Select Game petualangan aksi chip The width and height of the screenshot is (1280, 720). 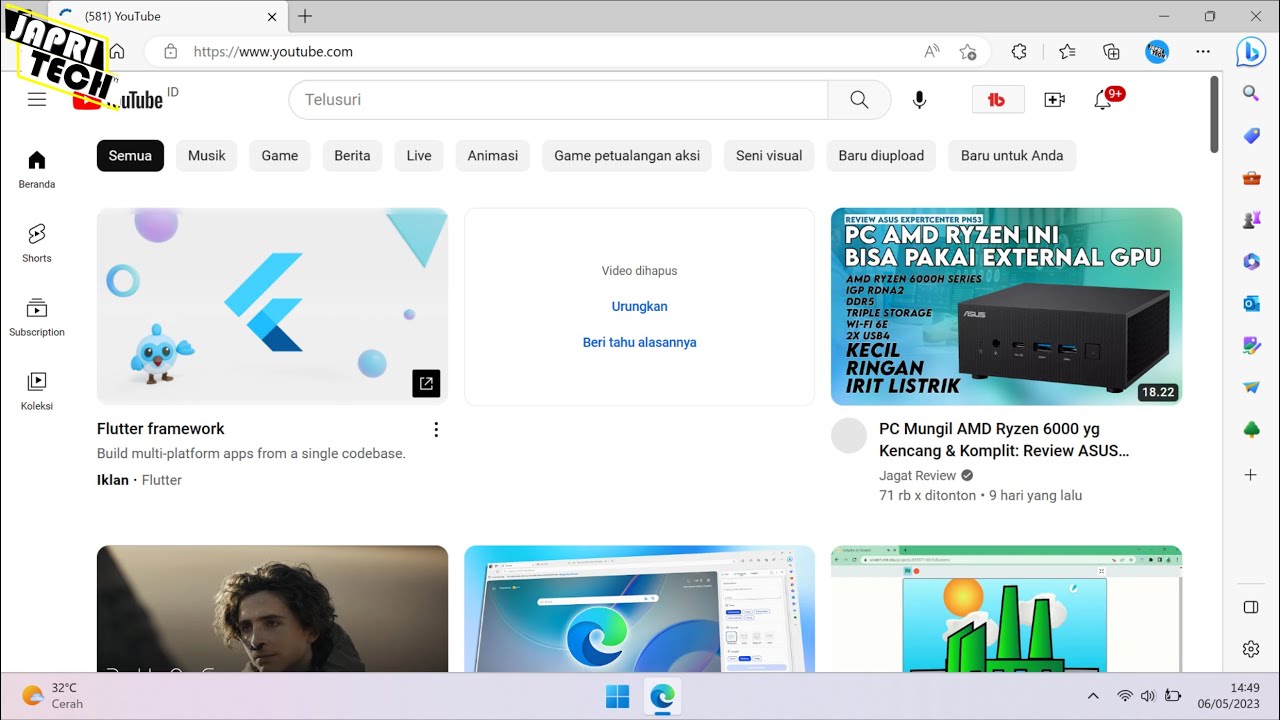tap(627, 156)
